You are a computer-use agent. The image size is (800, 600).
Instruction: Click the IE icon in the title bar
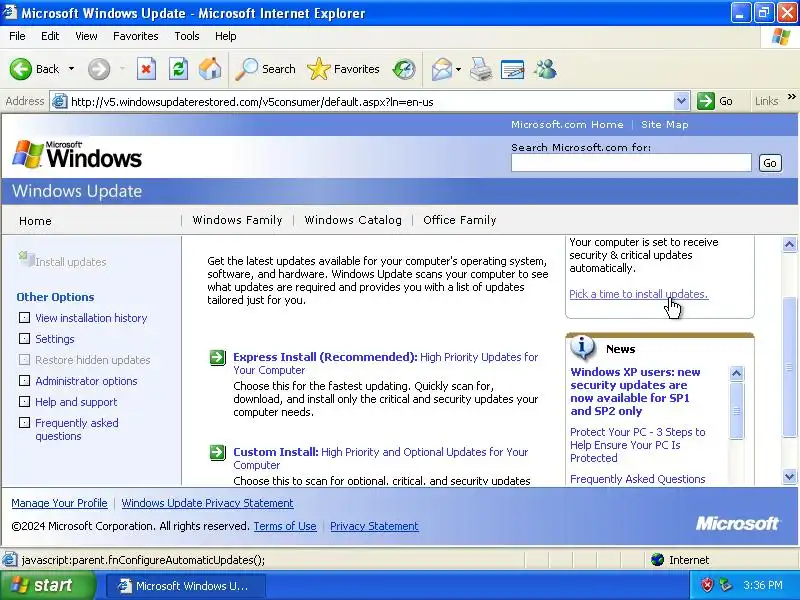[x=10, y=12]
